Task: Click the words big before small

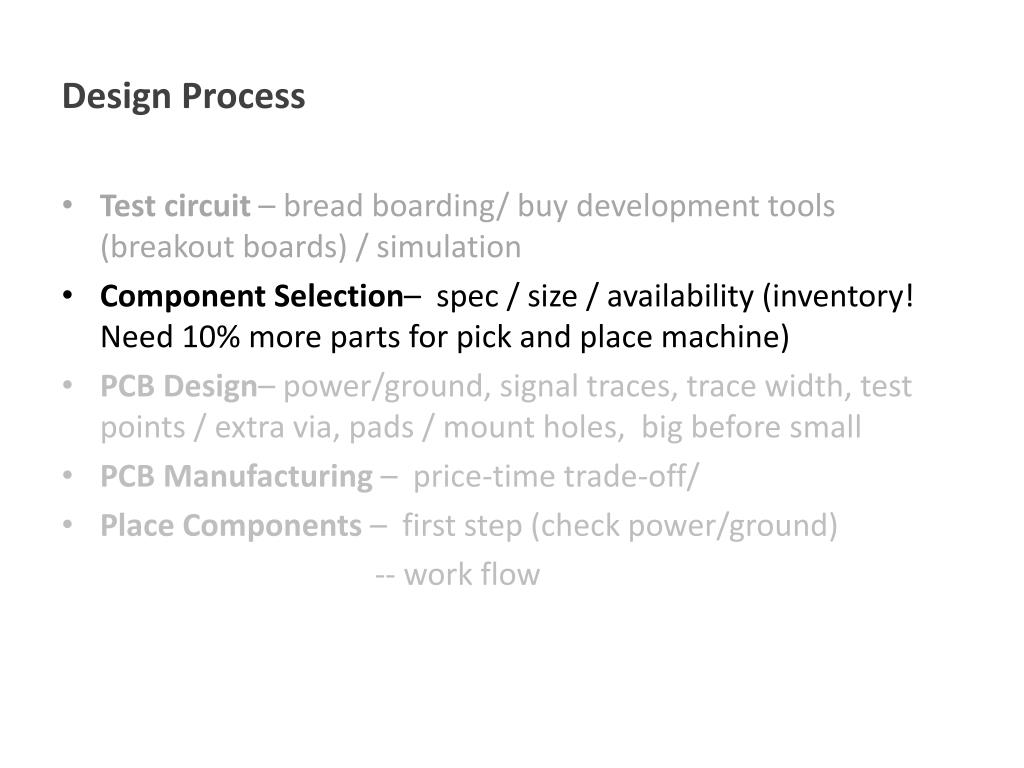Action: point(751,427)
